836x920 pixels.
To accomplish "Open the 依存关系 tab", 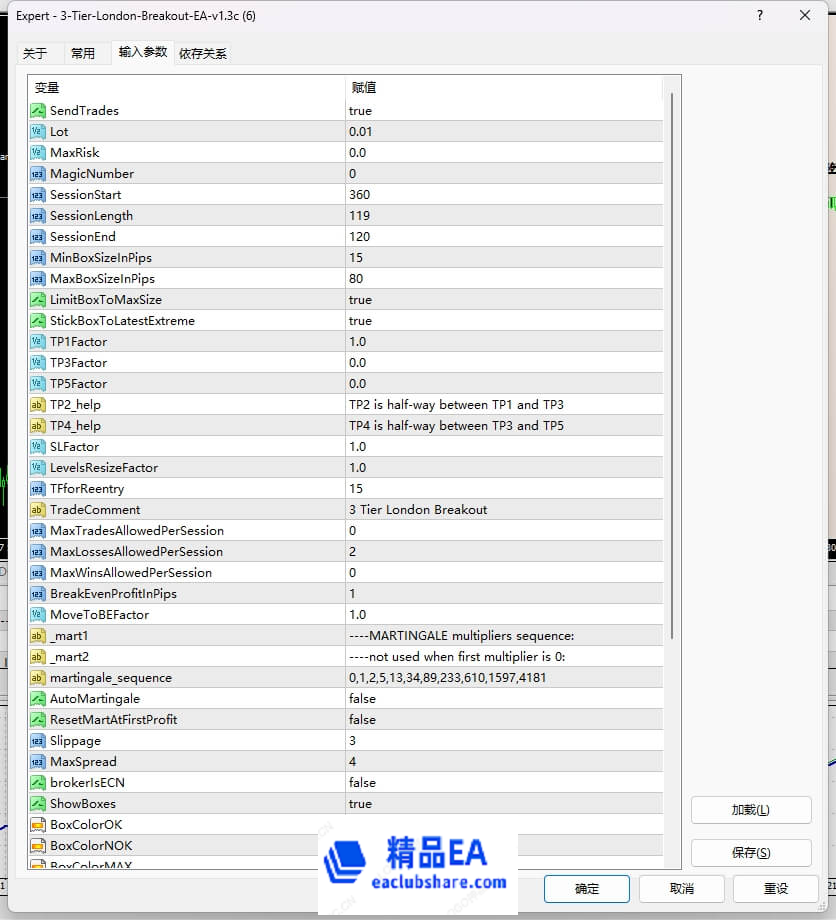I will click(x=203, y=54).
